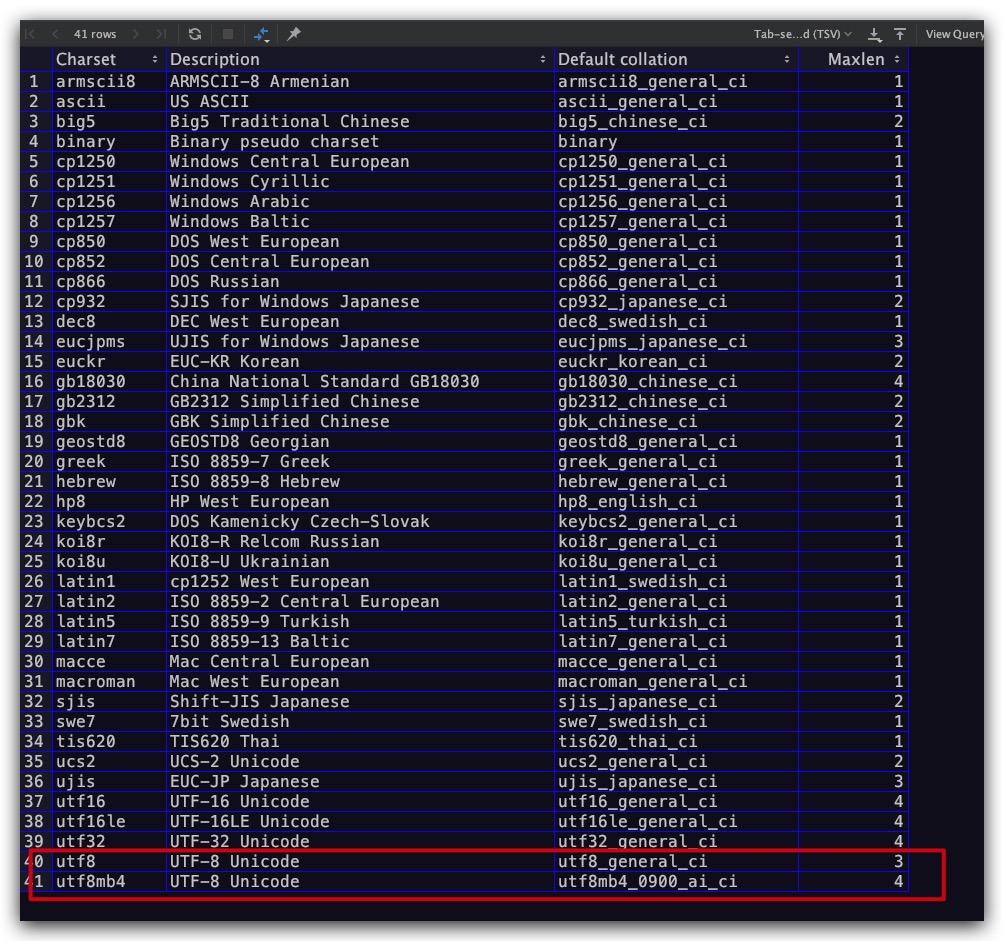
Task: Select the 'KOI8-U Ukrainian' description cell
Action: tap(360, 561)
